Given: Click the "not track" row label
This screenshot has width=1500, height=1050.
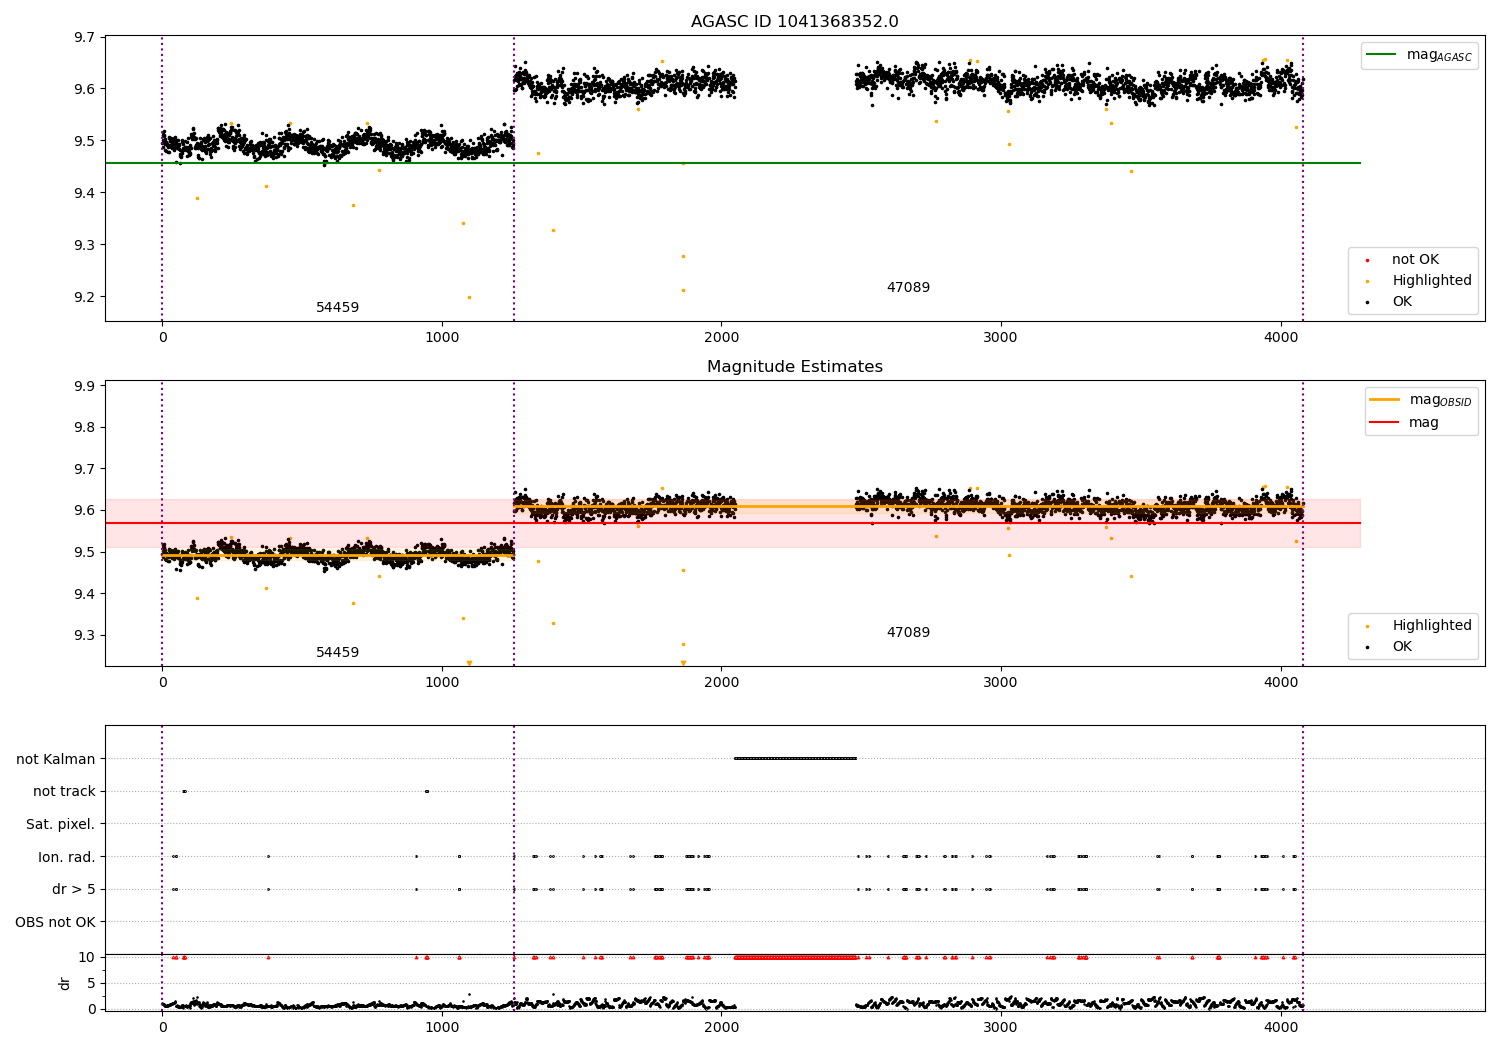Looking at the screenshot, I should click(64, 792).
